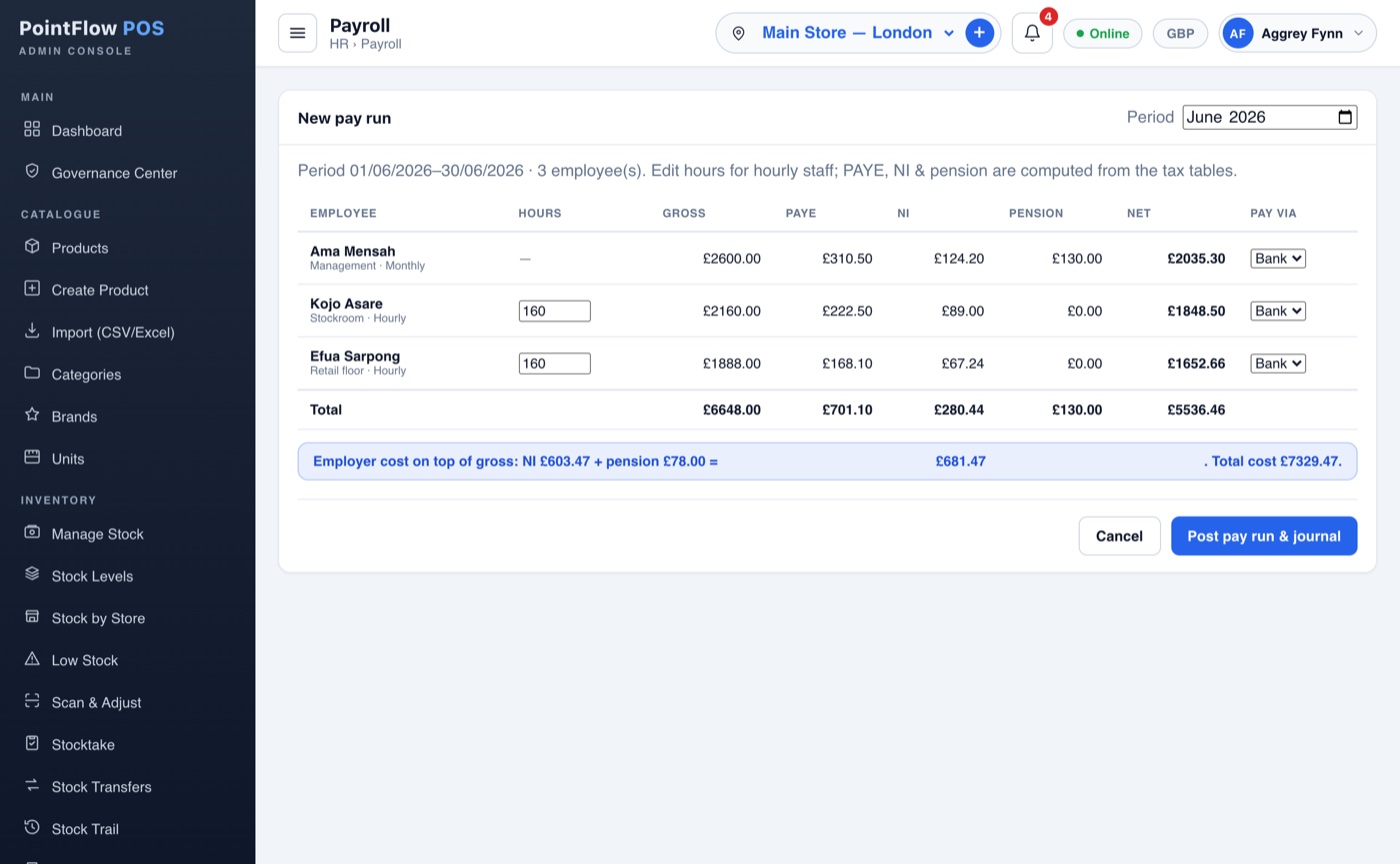This screenshot has height=864, width=1400.
Task: Click total net £5536.46
Action: [x=1196, y=409]
